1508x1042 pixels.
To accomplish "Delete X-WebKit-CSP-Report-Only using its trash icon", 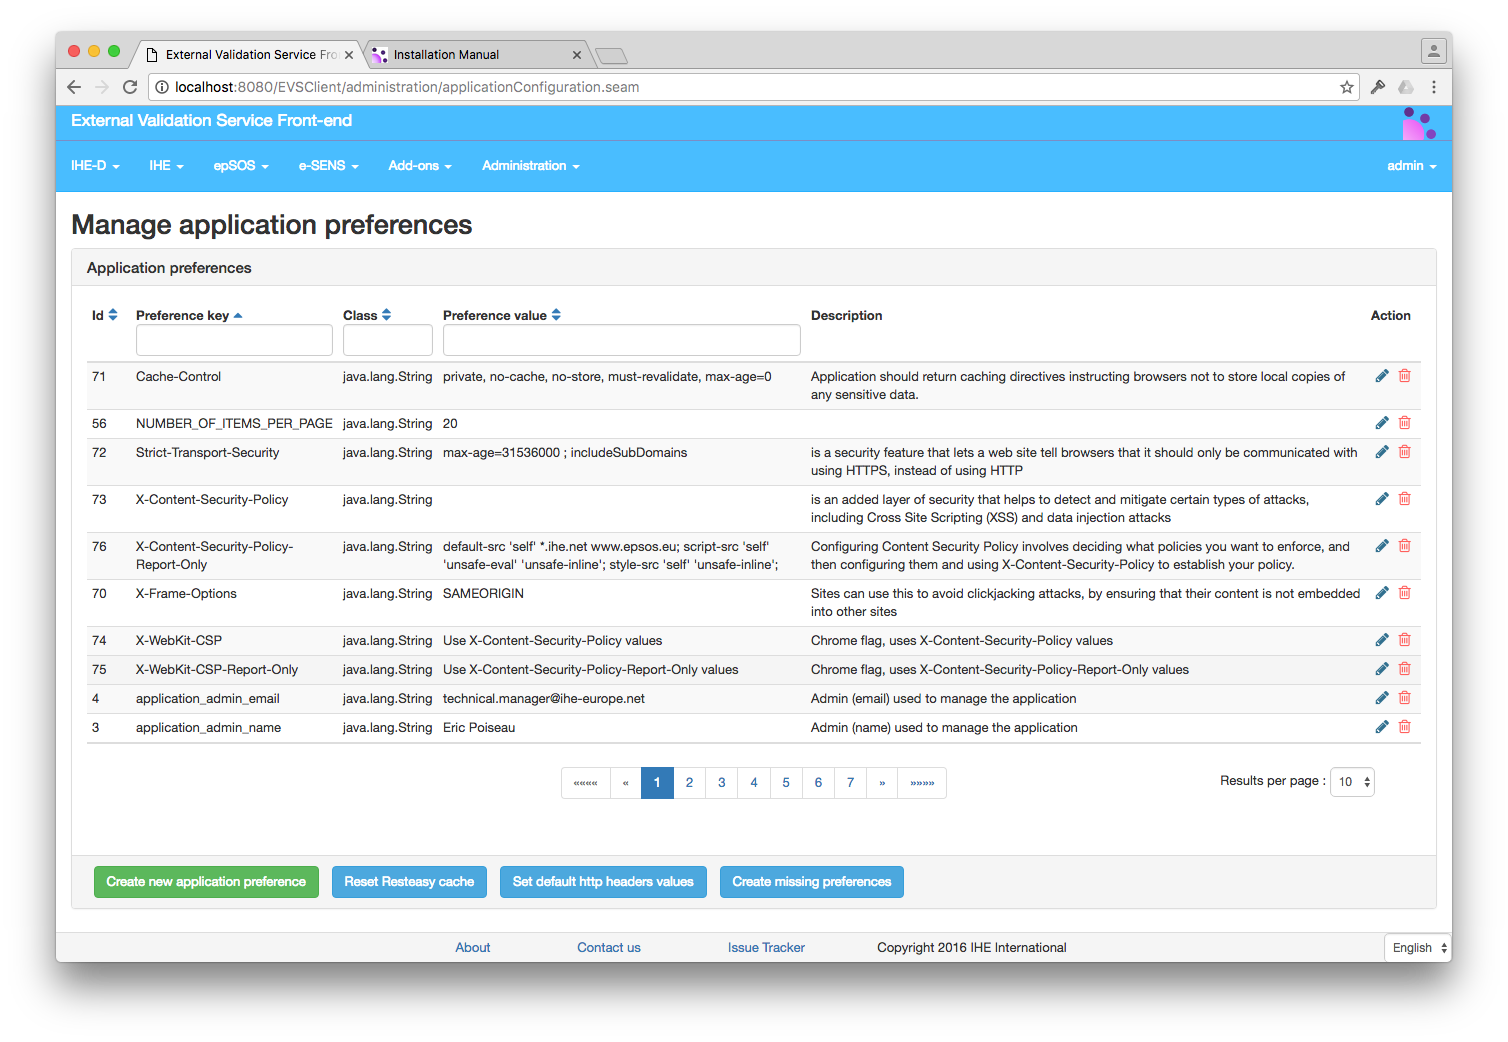I will pos(1404,668).
